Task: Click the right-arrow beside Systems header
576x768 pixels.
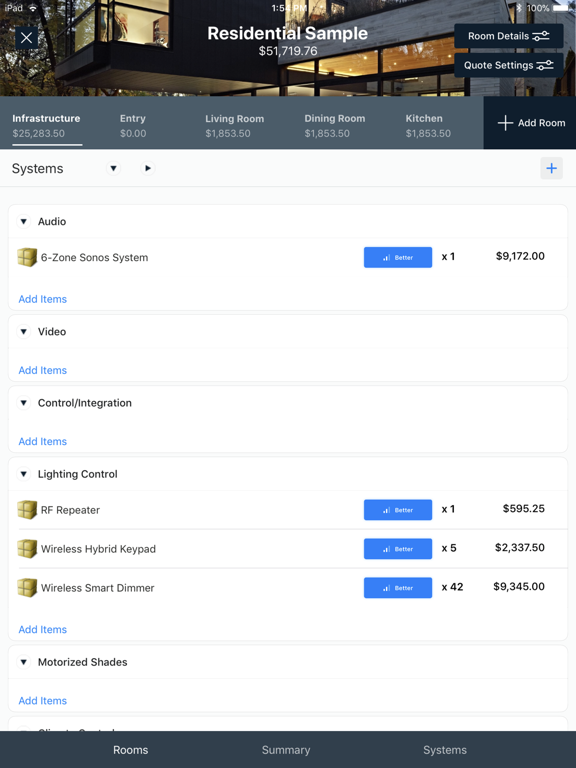Action: (x=147, y=168)
